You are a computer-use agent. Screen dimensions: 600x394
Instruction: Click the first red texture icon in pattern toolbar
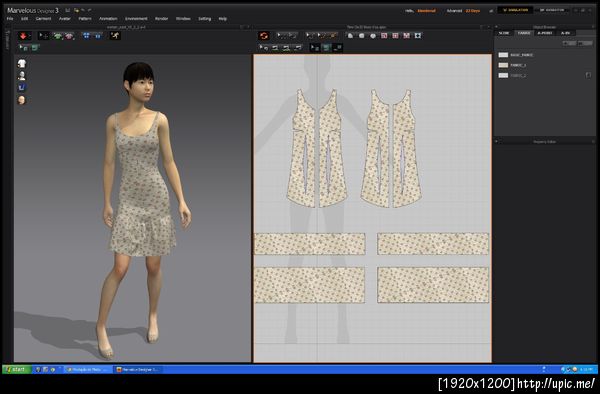(x=384, y=36)
